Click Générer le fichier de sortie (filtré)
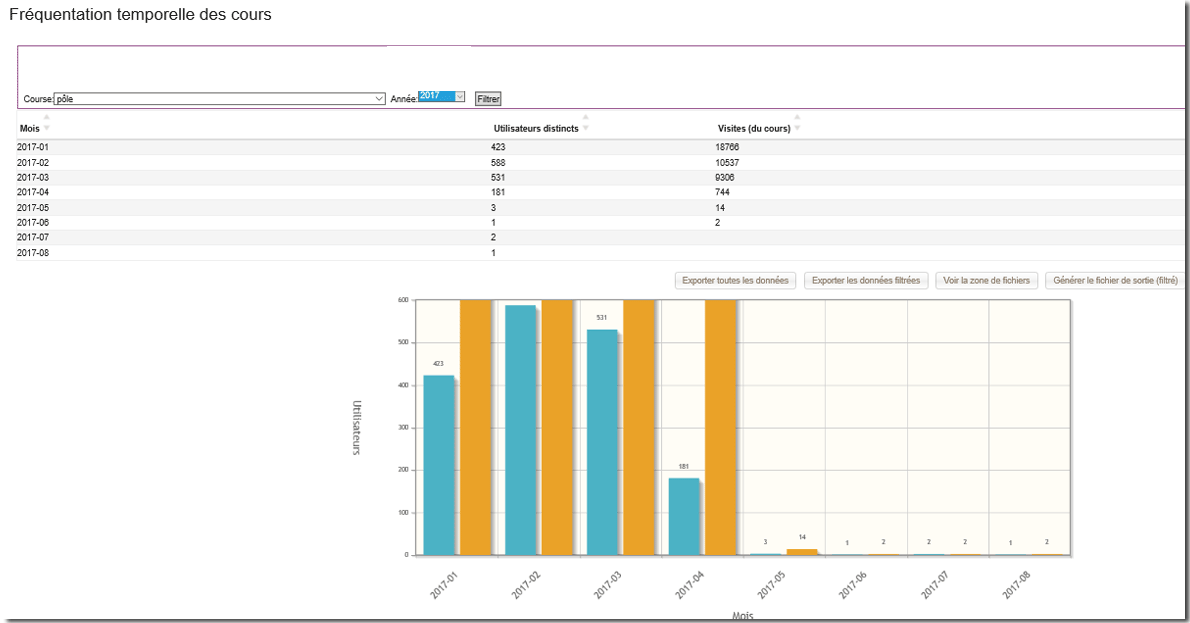This screenshot has width=1190, height=623. pyautogui.click(x=1115, y=281)
